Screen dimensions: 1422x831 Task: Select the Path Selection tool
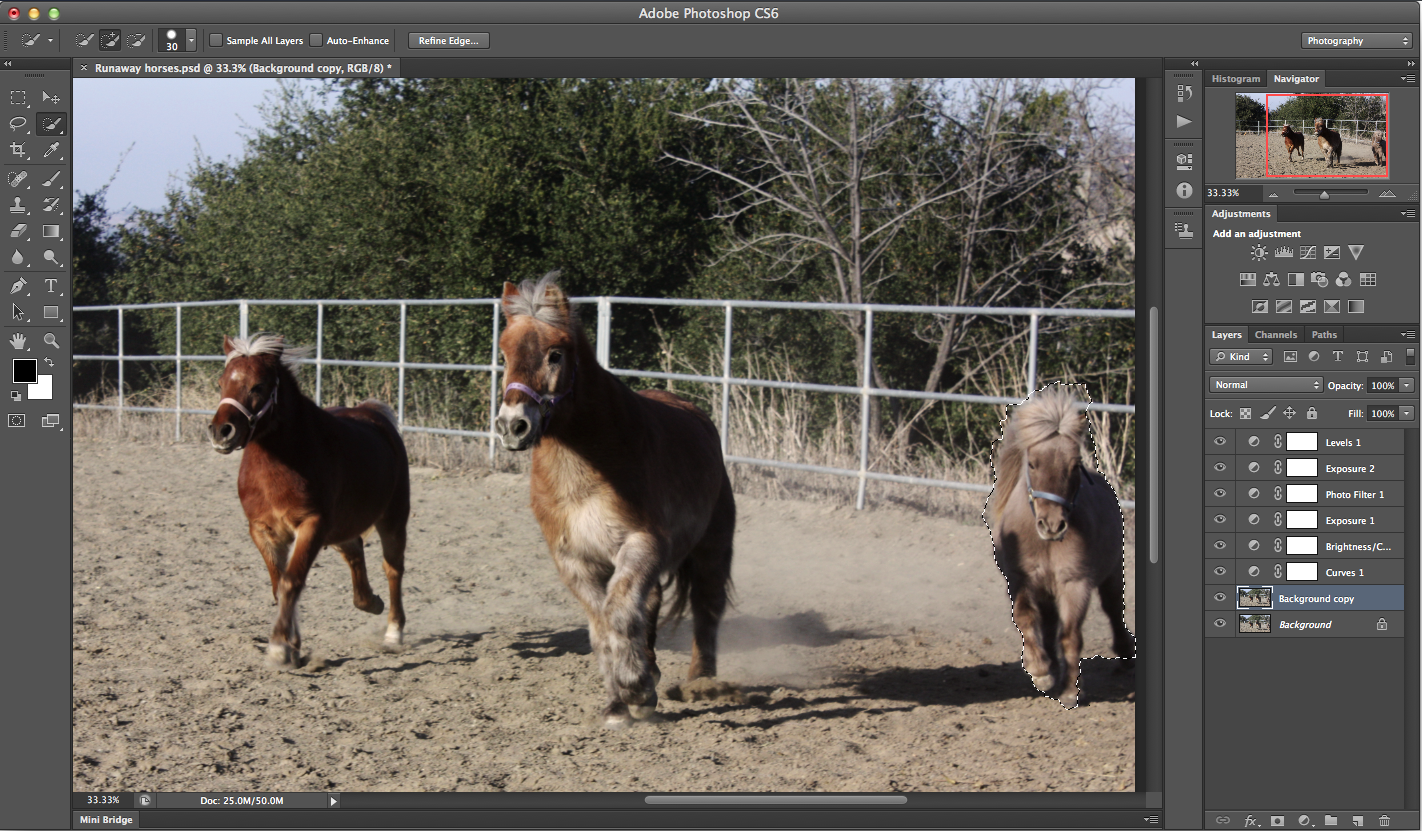coord(18,312)
